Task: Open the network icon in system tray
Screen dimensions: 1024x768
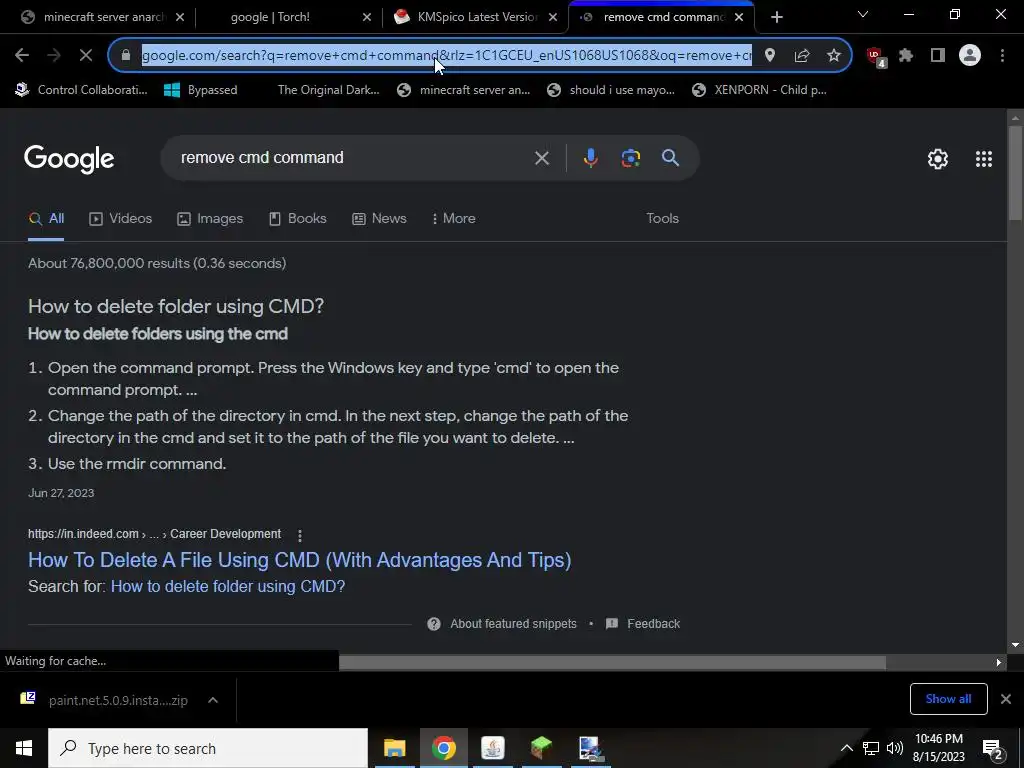Action: pyautogui.click(x=871, y=748)
